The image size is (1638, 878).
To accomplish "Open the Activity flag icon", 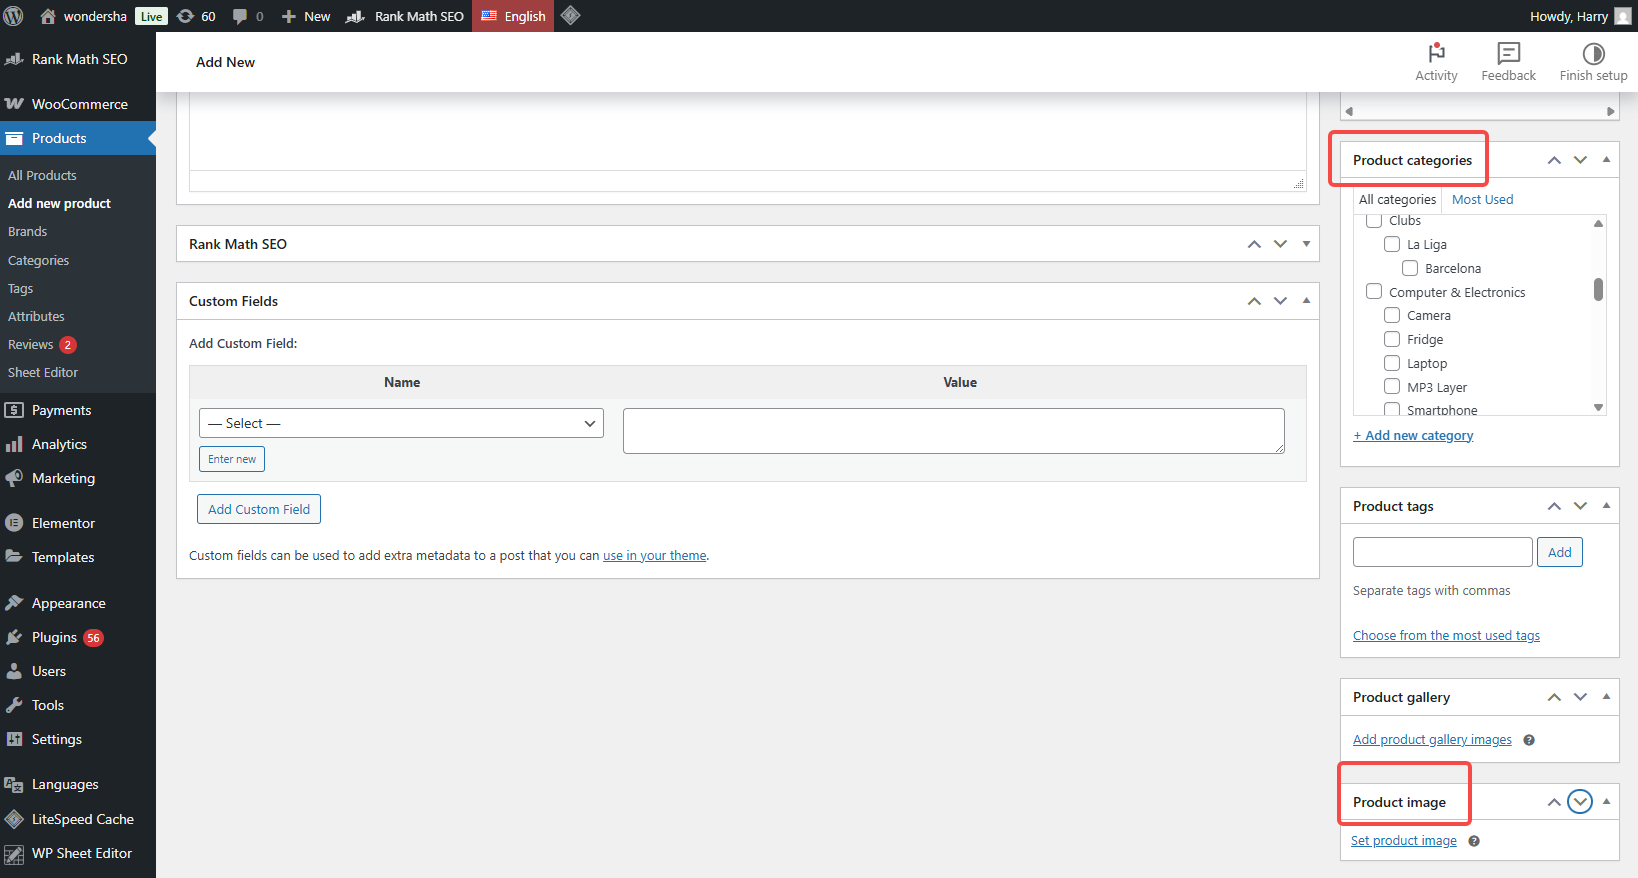I will [1436, 53].
